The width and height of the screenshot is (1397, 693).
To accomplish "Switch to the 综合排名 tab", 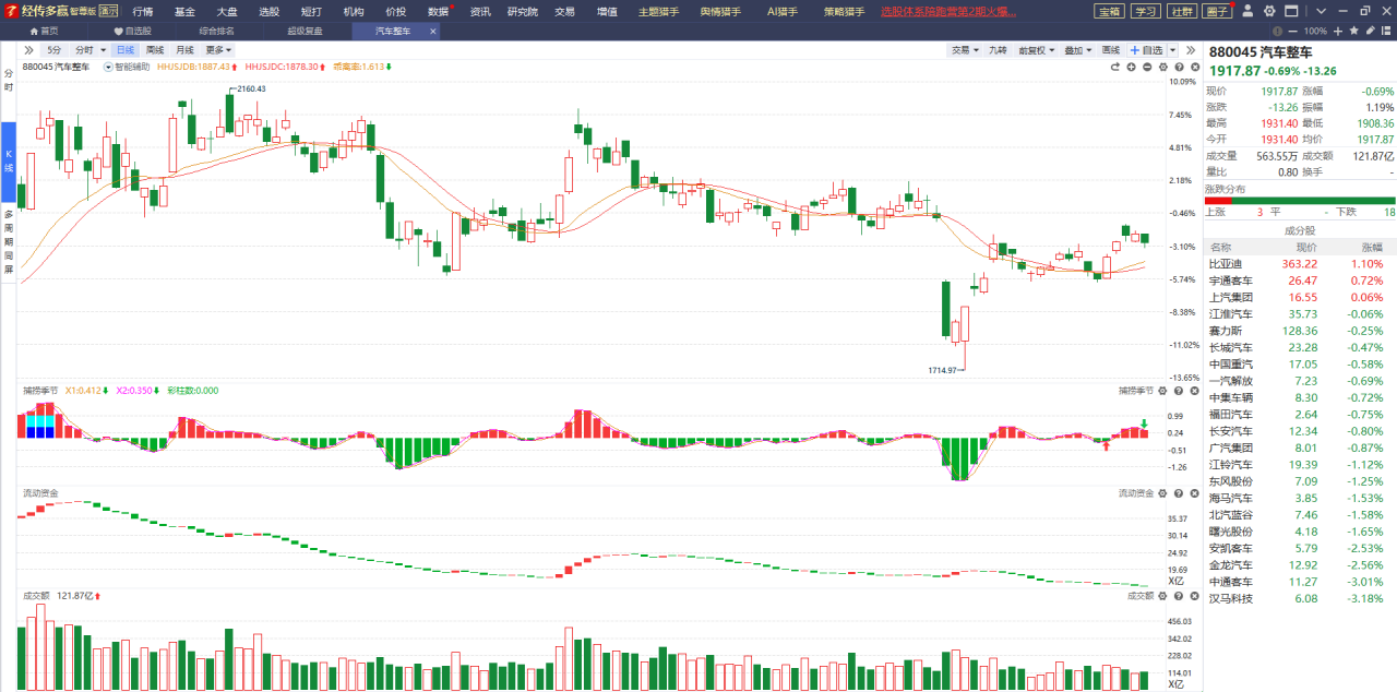I will 216,31.
